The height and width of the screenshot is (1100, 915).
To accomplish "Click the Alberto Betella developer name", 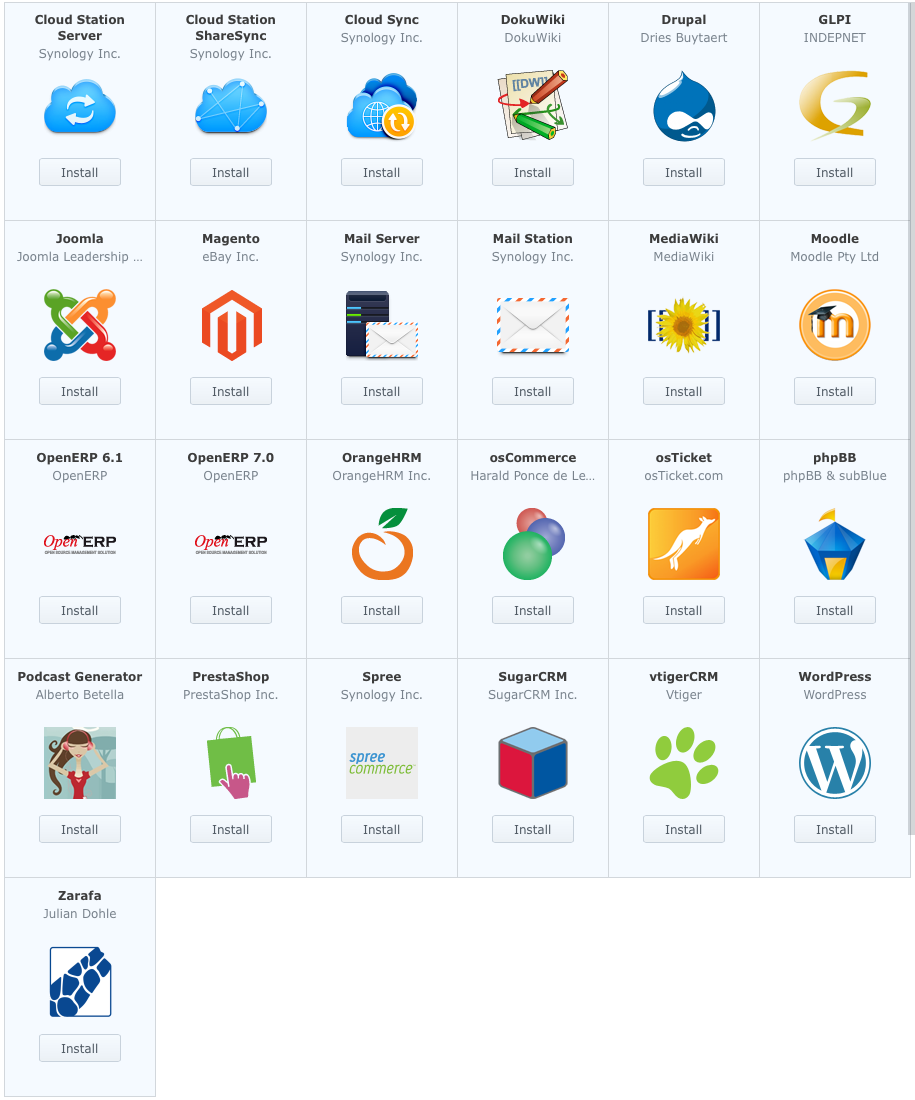I will [80, 695].
